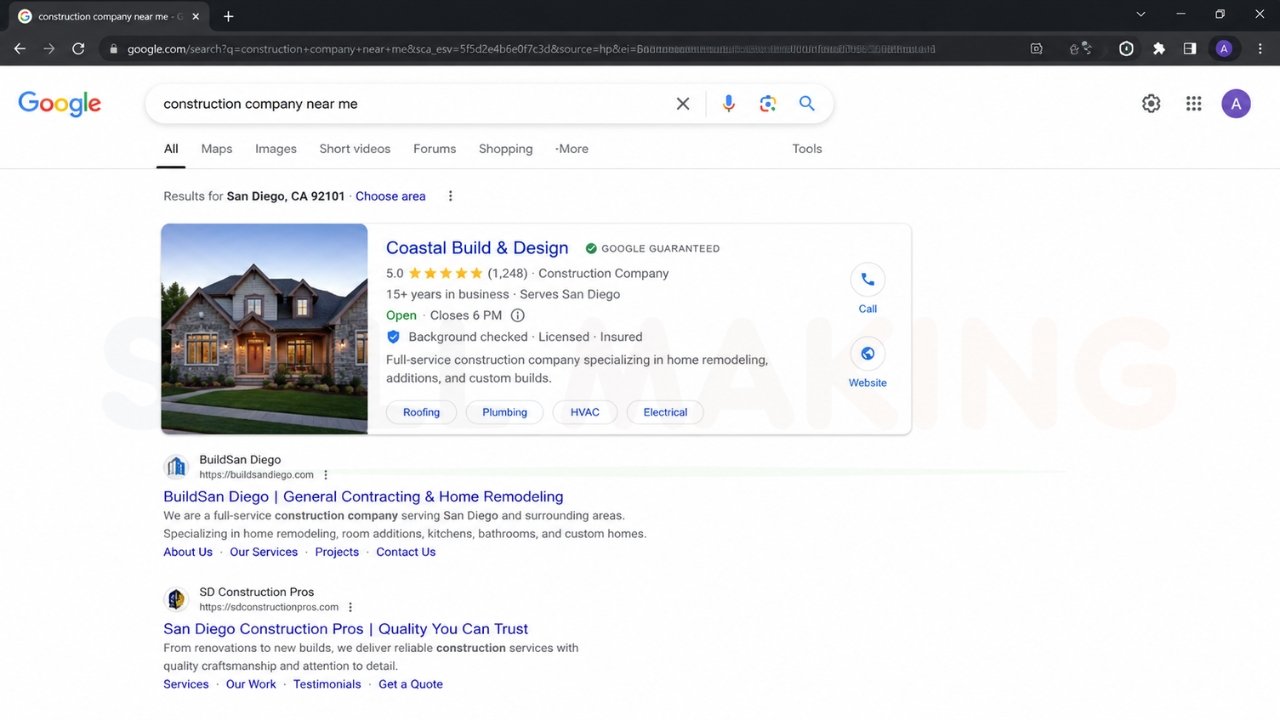
Task: Open SD Construction Pros Our Work sitelink
Action: click(251, 684)
